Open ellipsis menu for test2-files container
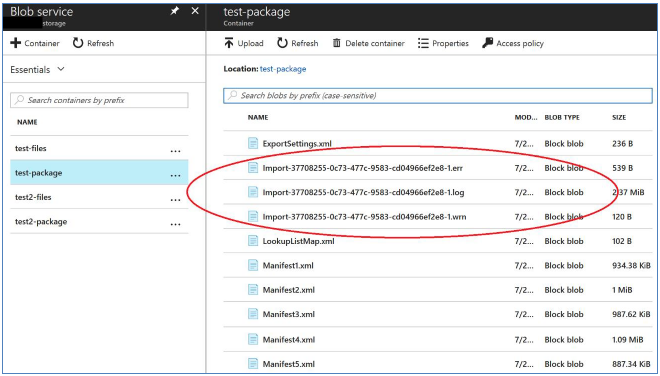This screenshot has height=376, width=660. tap(176, 200)
